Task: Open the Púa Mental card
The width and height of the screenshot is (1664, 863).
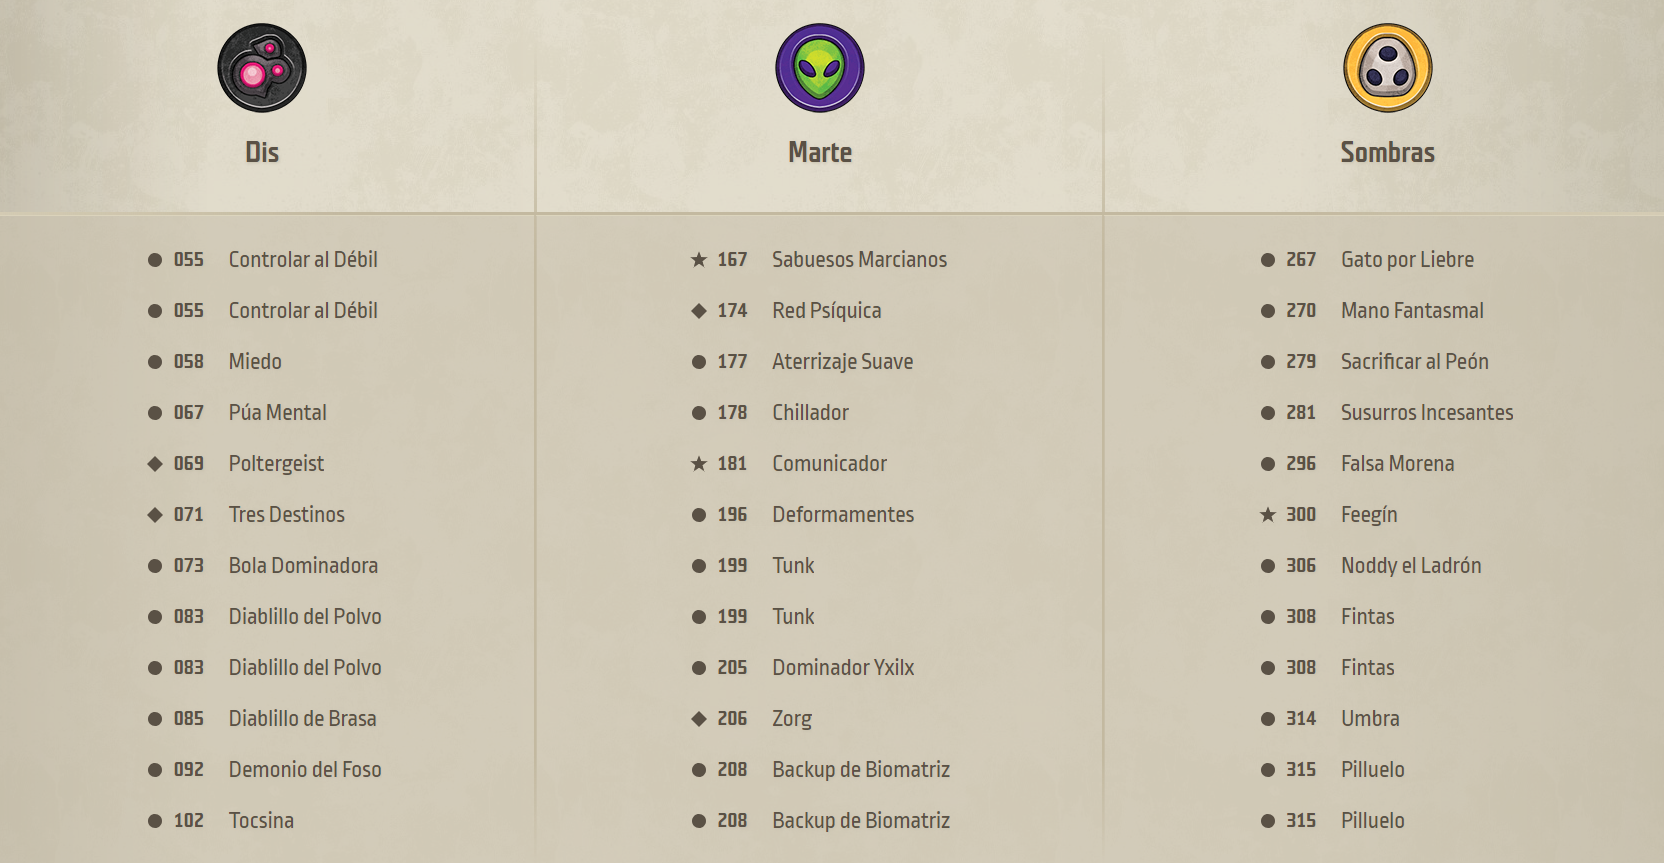Action: [278, 412]
